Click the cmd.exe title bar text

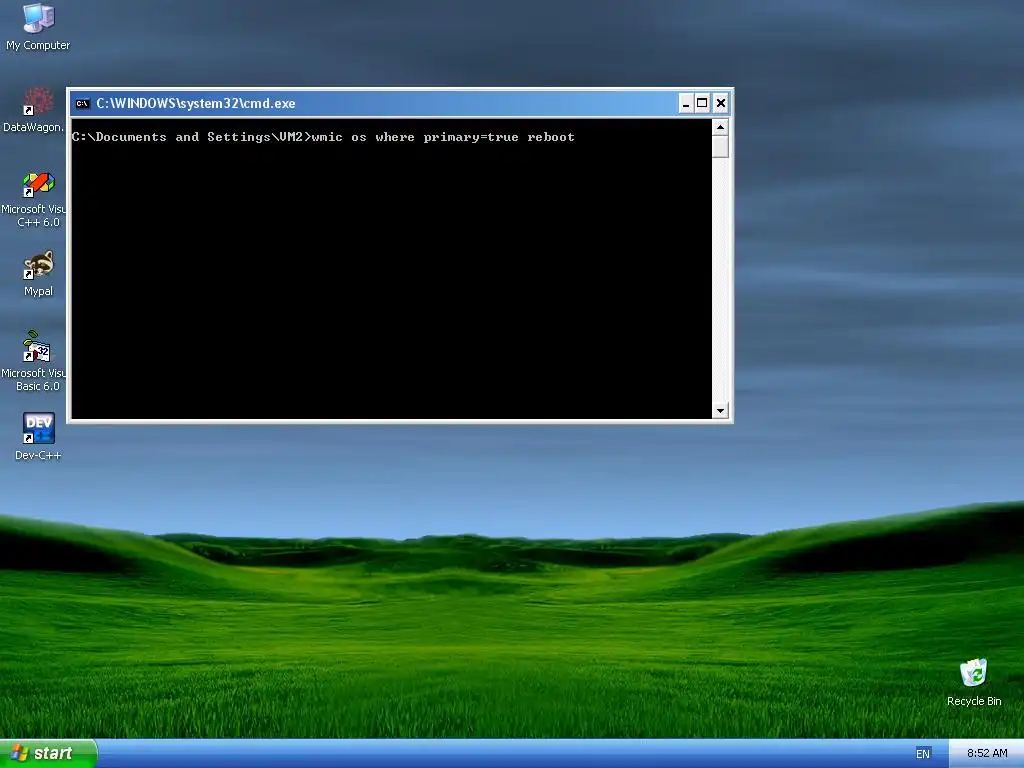pyautogui.click(x=196, y=103)
